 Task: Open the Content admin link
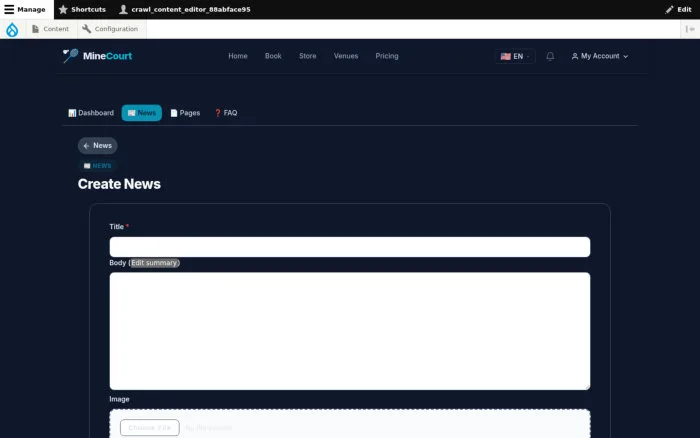pos(50,29)
